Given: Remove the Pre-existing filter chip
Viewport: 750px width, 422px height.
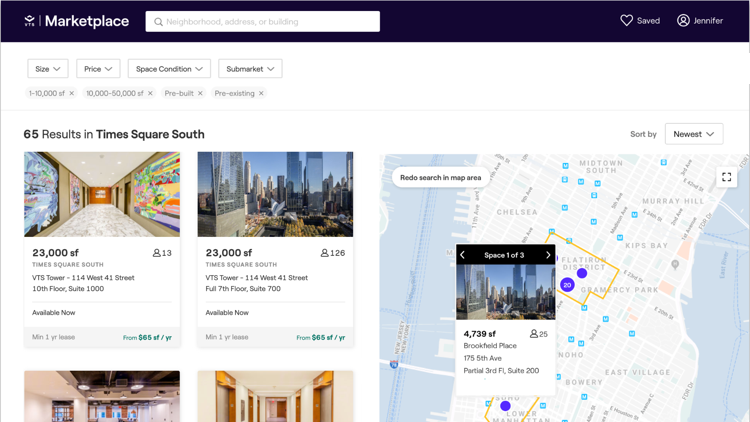Looking at the screenshot, I should [x=261, y=93].
